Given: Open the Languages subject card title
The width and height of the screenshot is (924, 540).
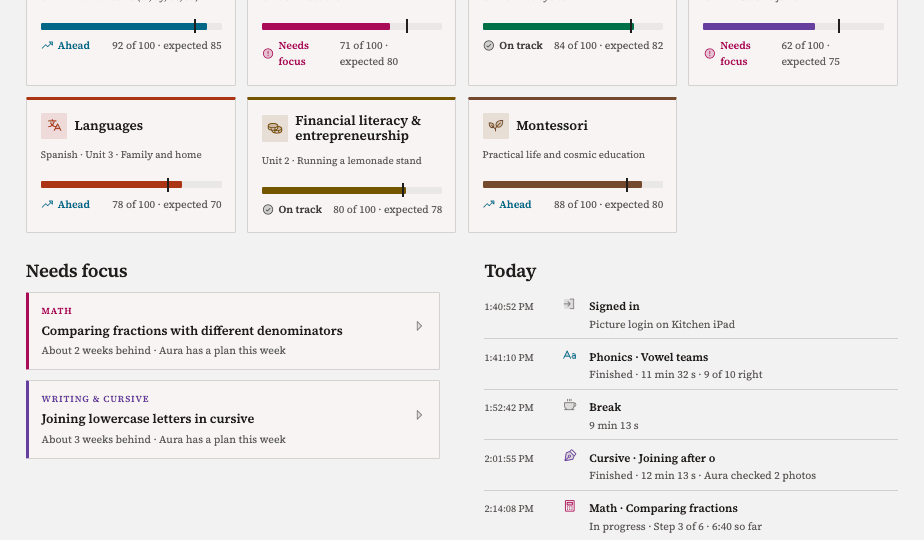Looking at the screenshot, I should [108, 126].
